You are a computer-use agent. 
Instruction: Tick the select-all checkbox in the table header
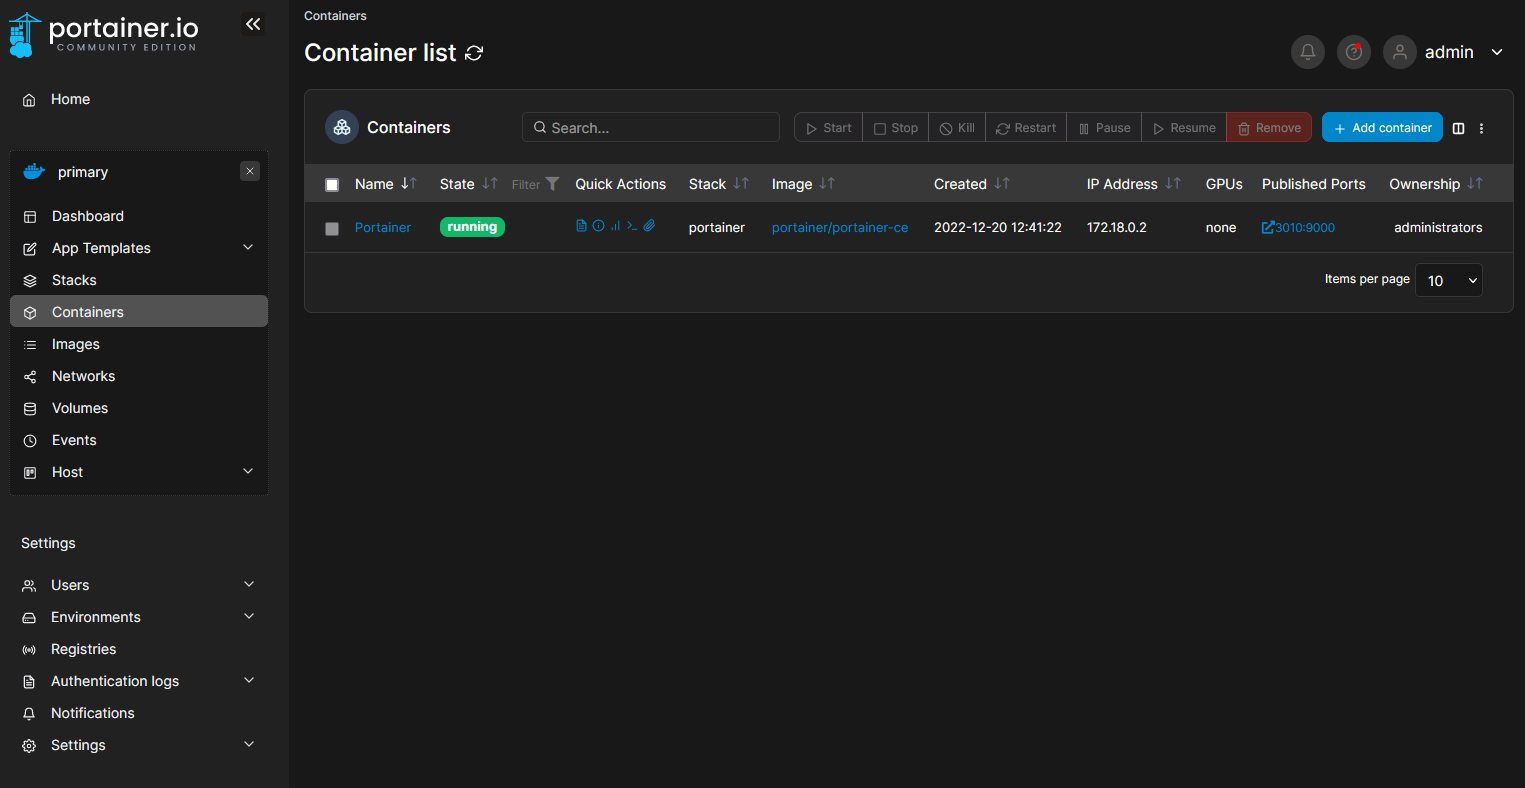click(332, 185)
